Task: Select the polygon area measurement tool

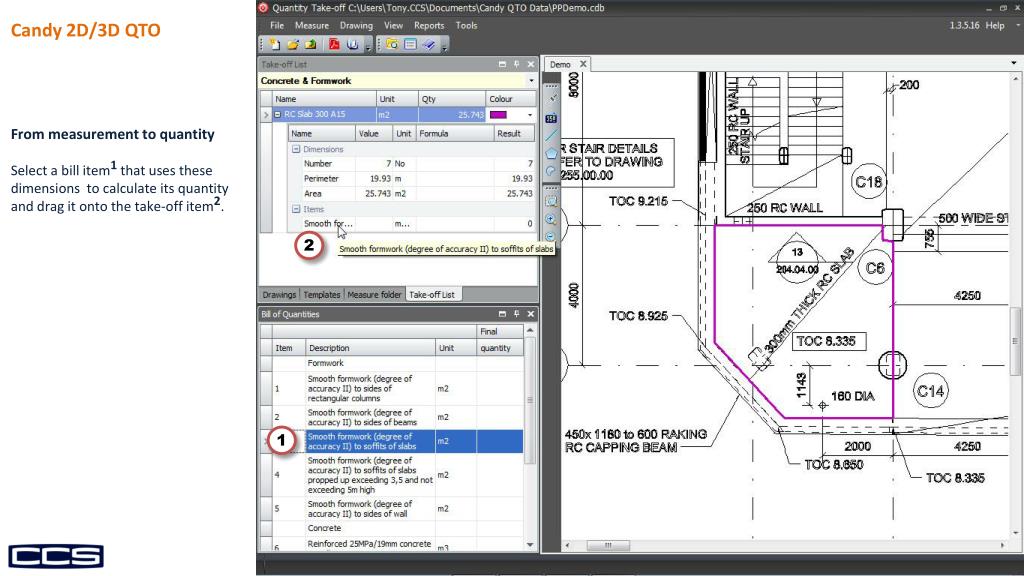Action: pos(551,153)
